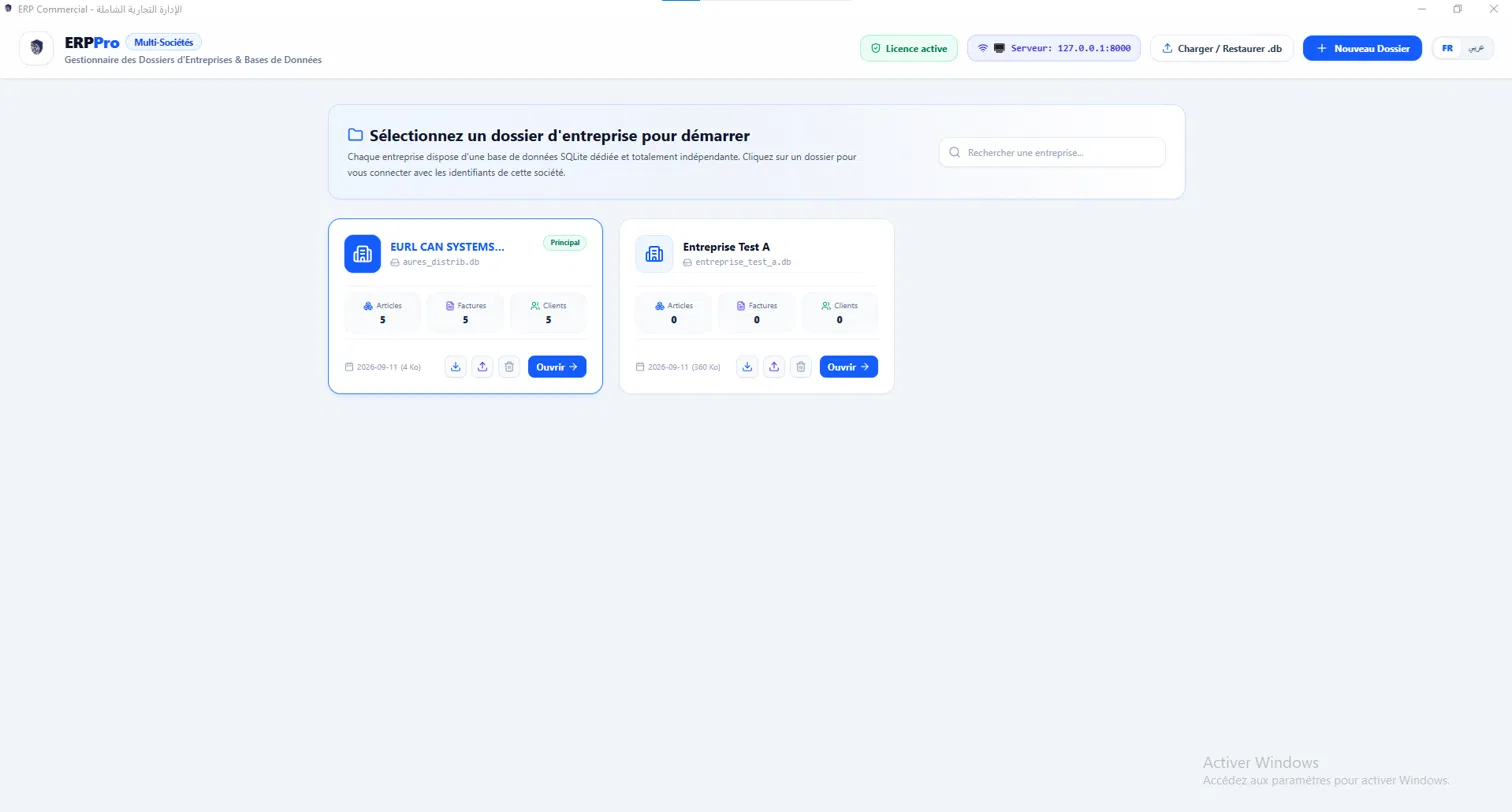Create a new dossier with Nouveau Dossier
This screenshot has height=812, width=1512.
point(1362,48)
